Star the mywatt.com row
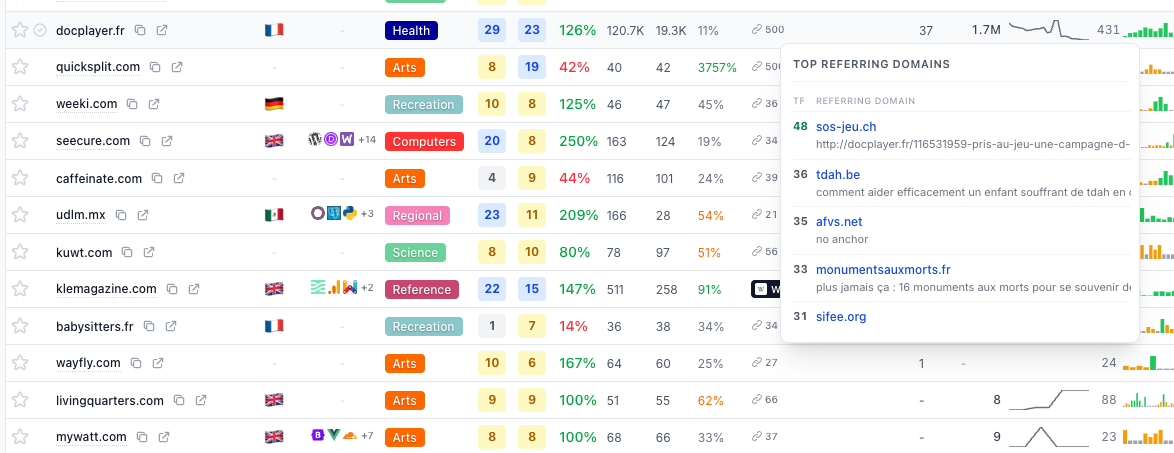 tap(20, 437)
